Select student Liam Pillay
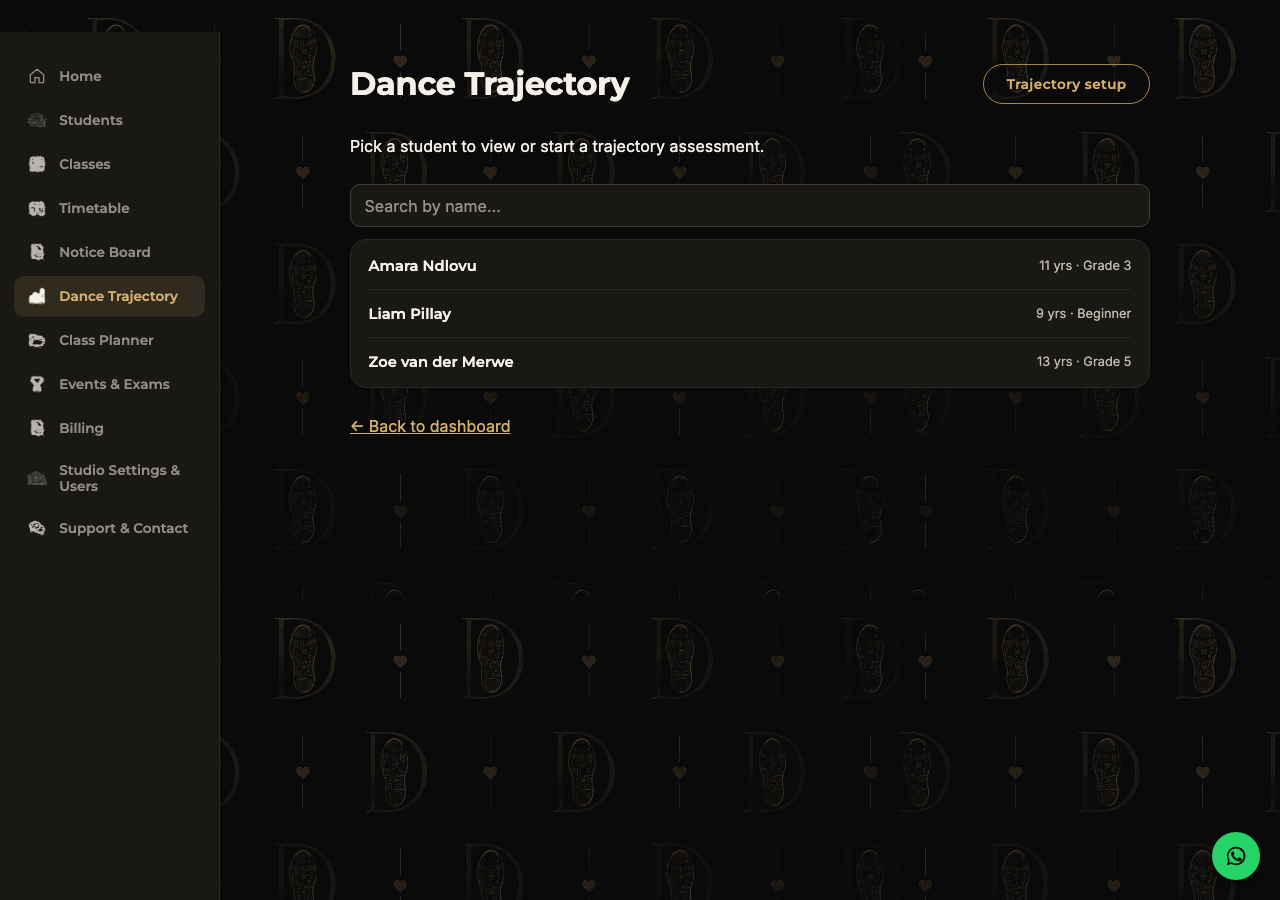 click(x=750, y=313)
